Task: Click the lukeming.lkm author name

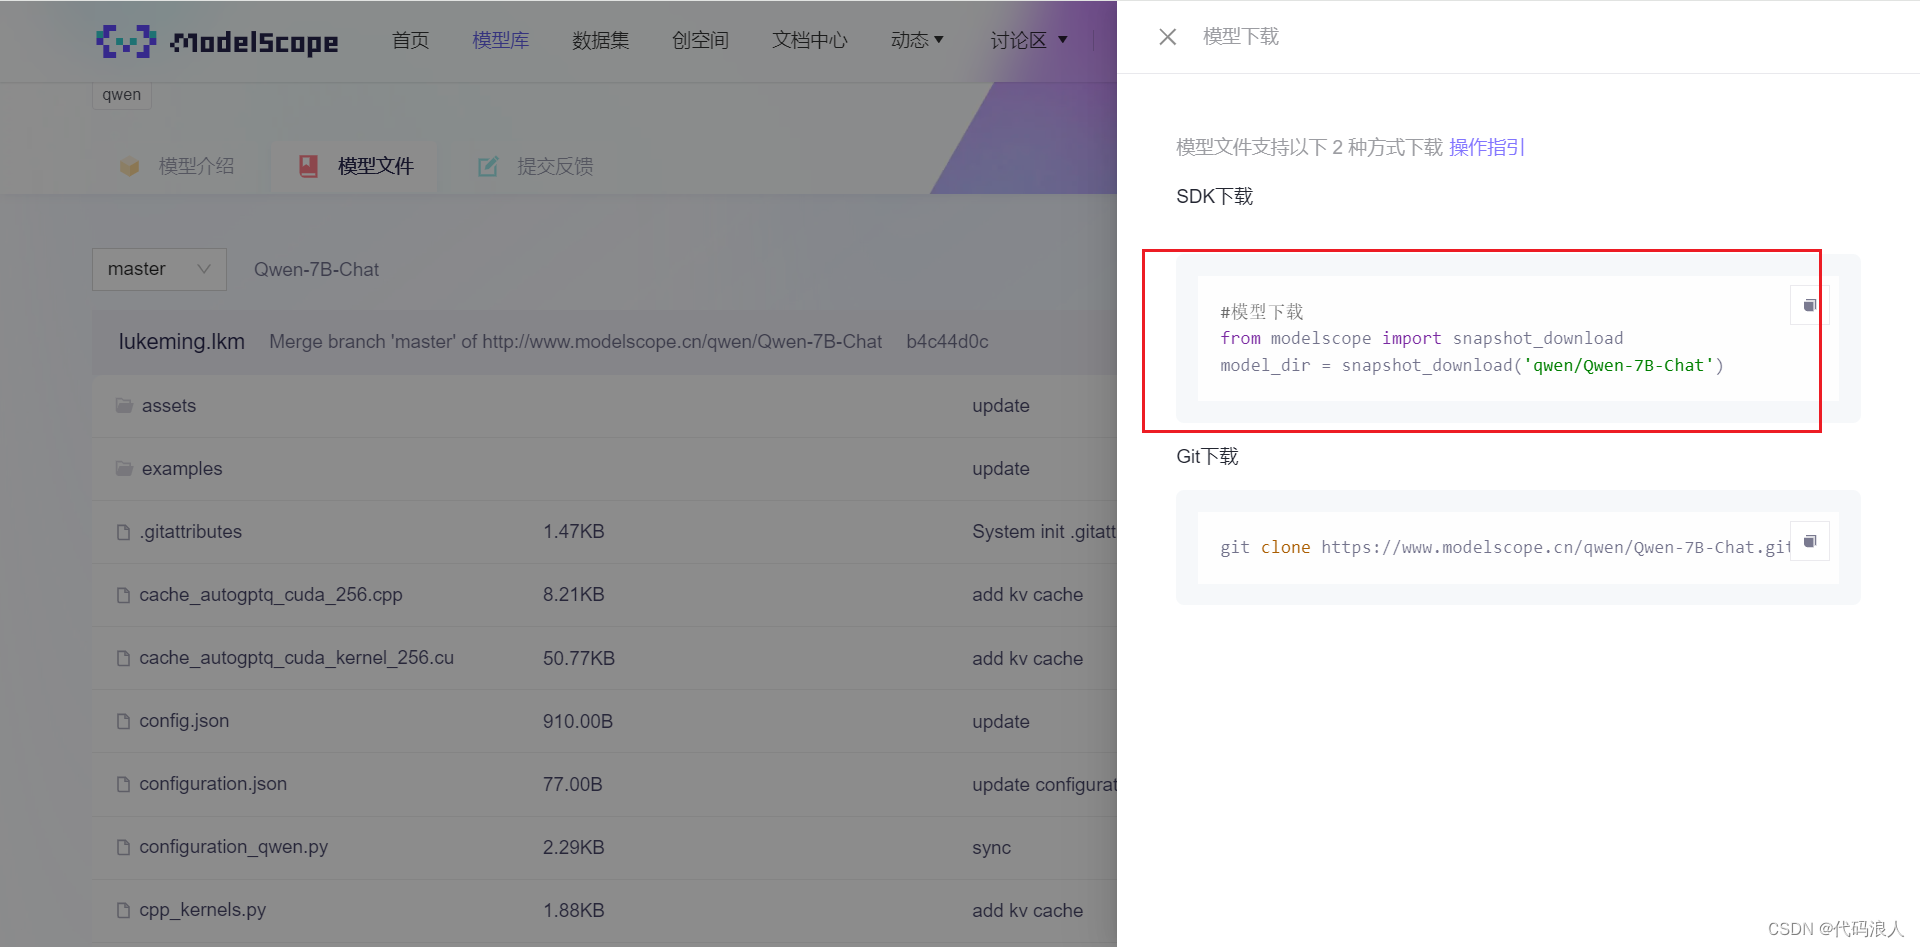Action: point(182,342)
